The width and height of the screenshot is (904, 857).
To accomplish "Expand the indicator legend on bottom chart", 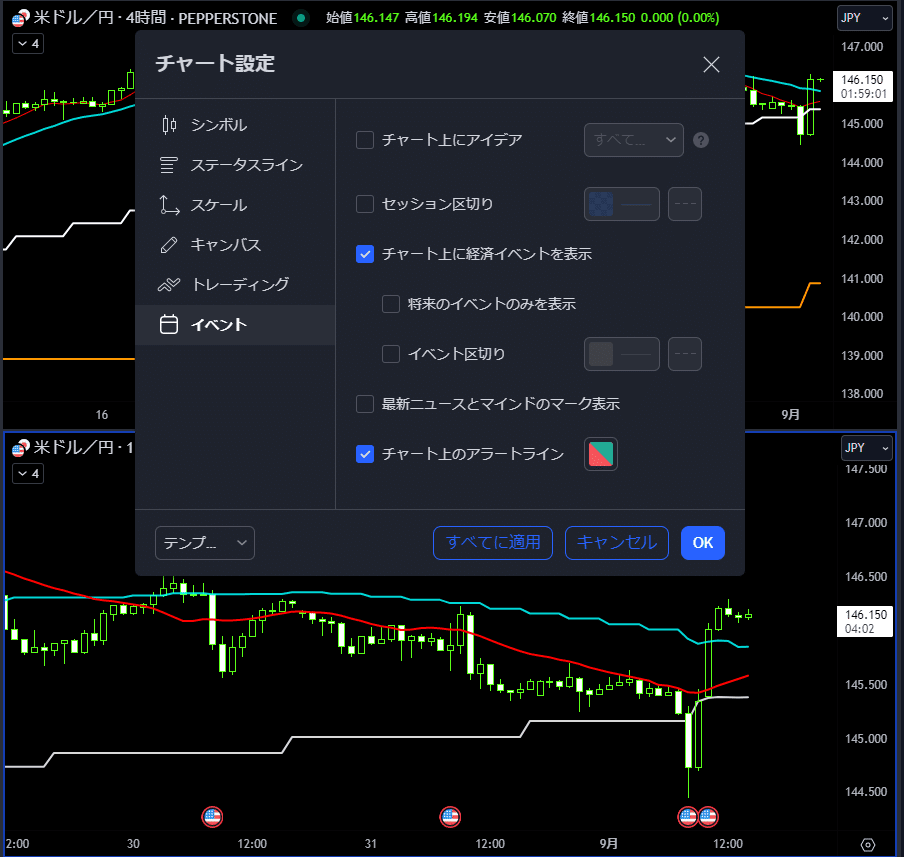I will click(x=28, y=473).
